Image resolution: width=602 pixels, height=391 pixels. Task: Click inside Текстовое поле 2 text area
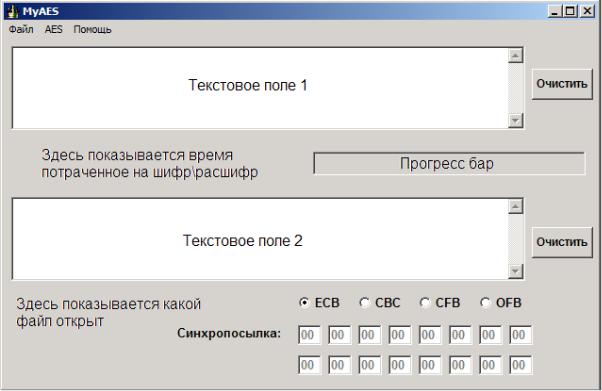pyautogui.click(x=260, y=239)
